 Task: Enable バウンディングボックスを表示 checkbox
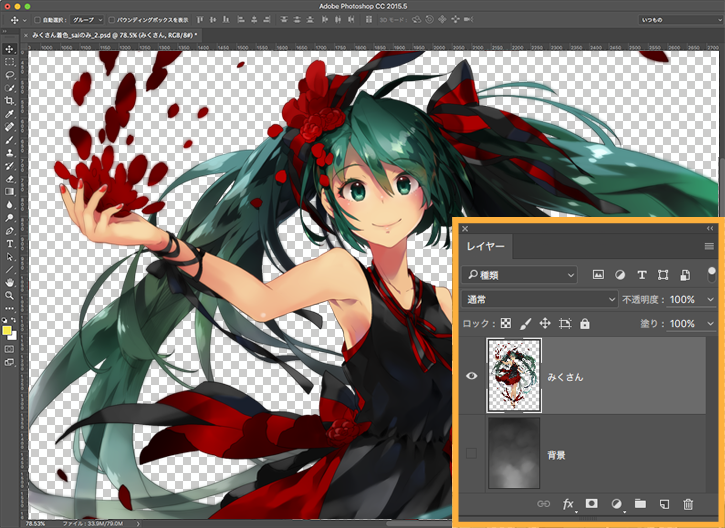111,20
